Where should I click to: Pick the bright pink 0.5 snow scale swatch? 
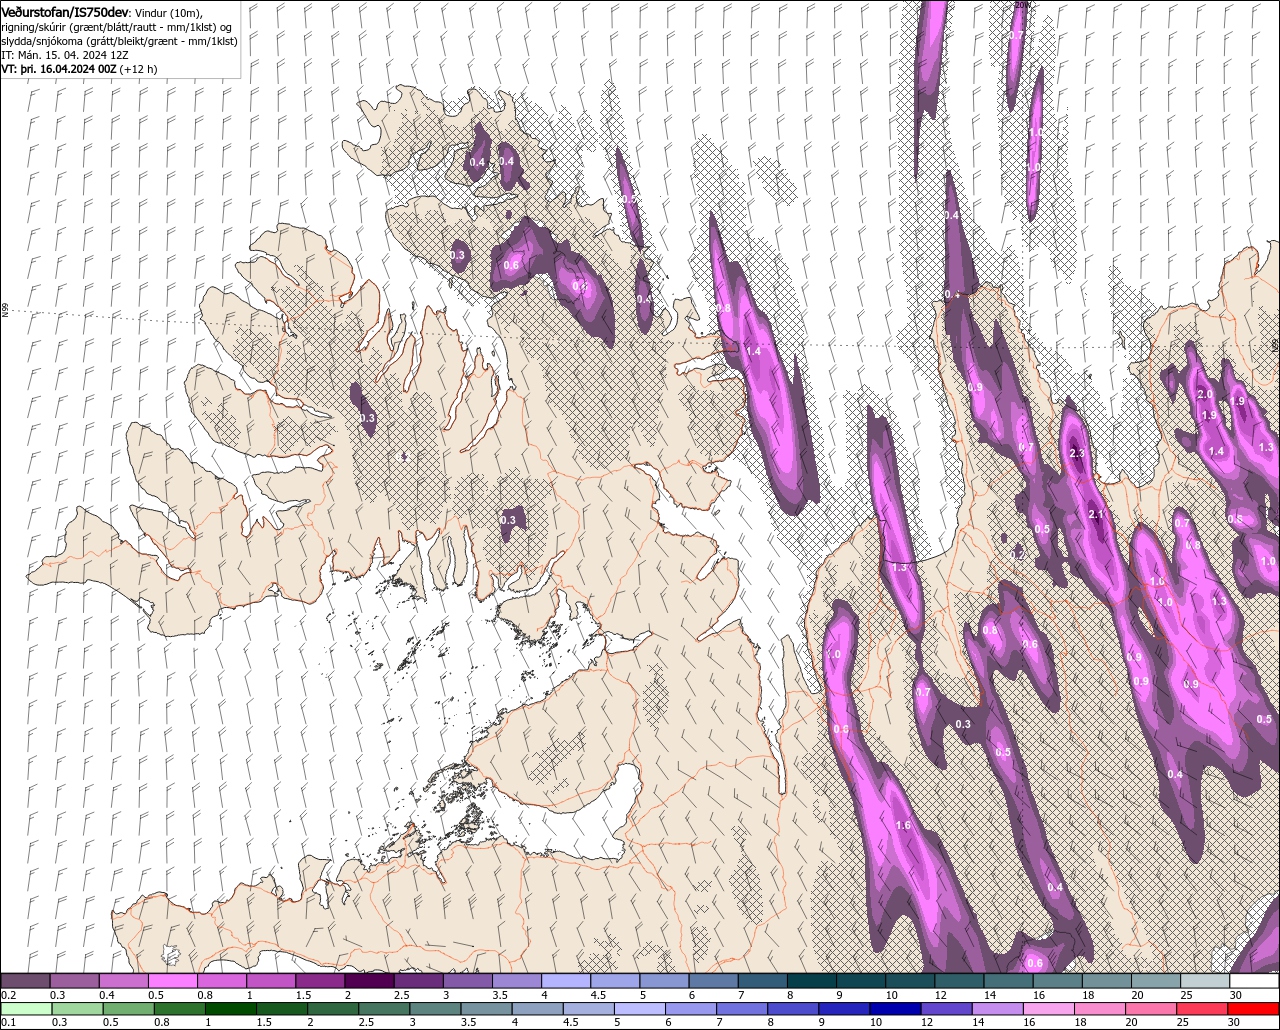coord(172,981)
